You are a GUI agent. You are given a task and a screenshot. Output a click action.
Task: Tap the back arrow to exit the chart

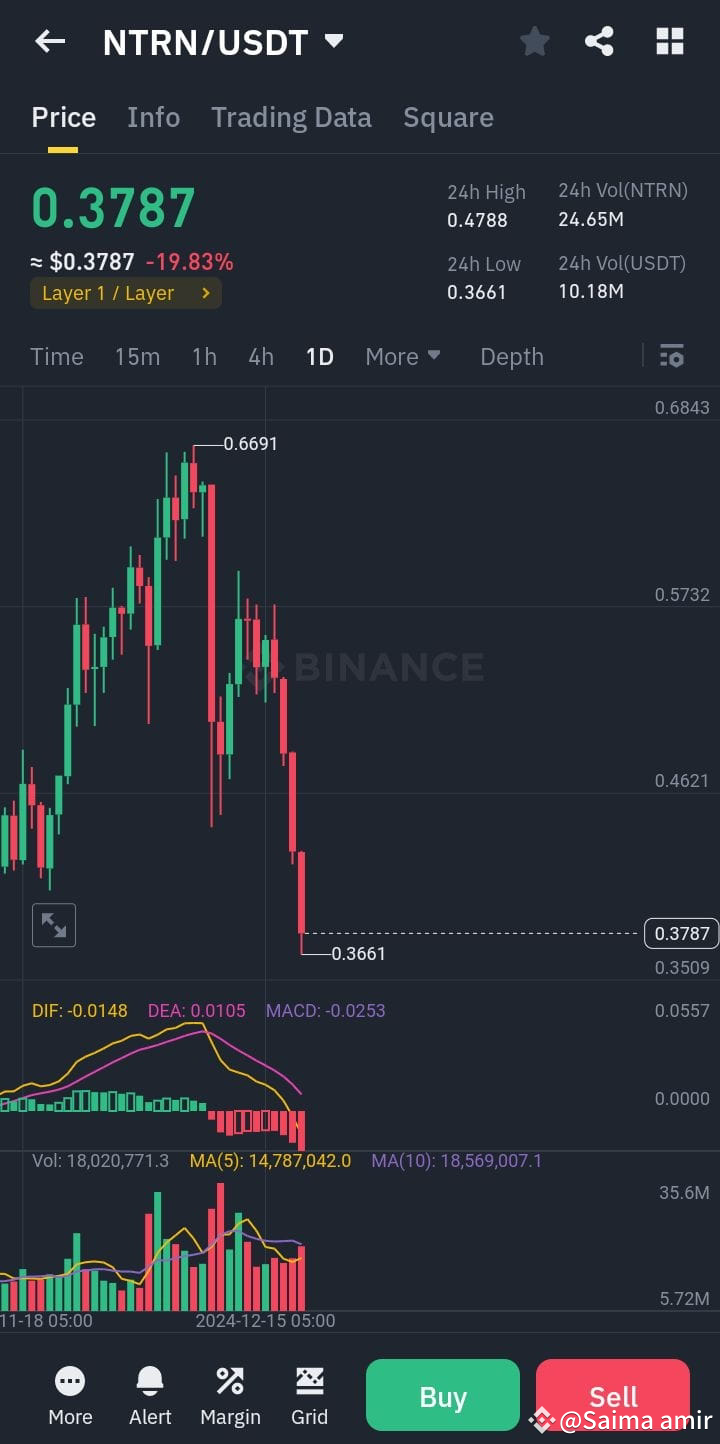click(x=50, y=41)
